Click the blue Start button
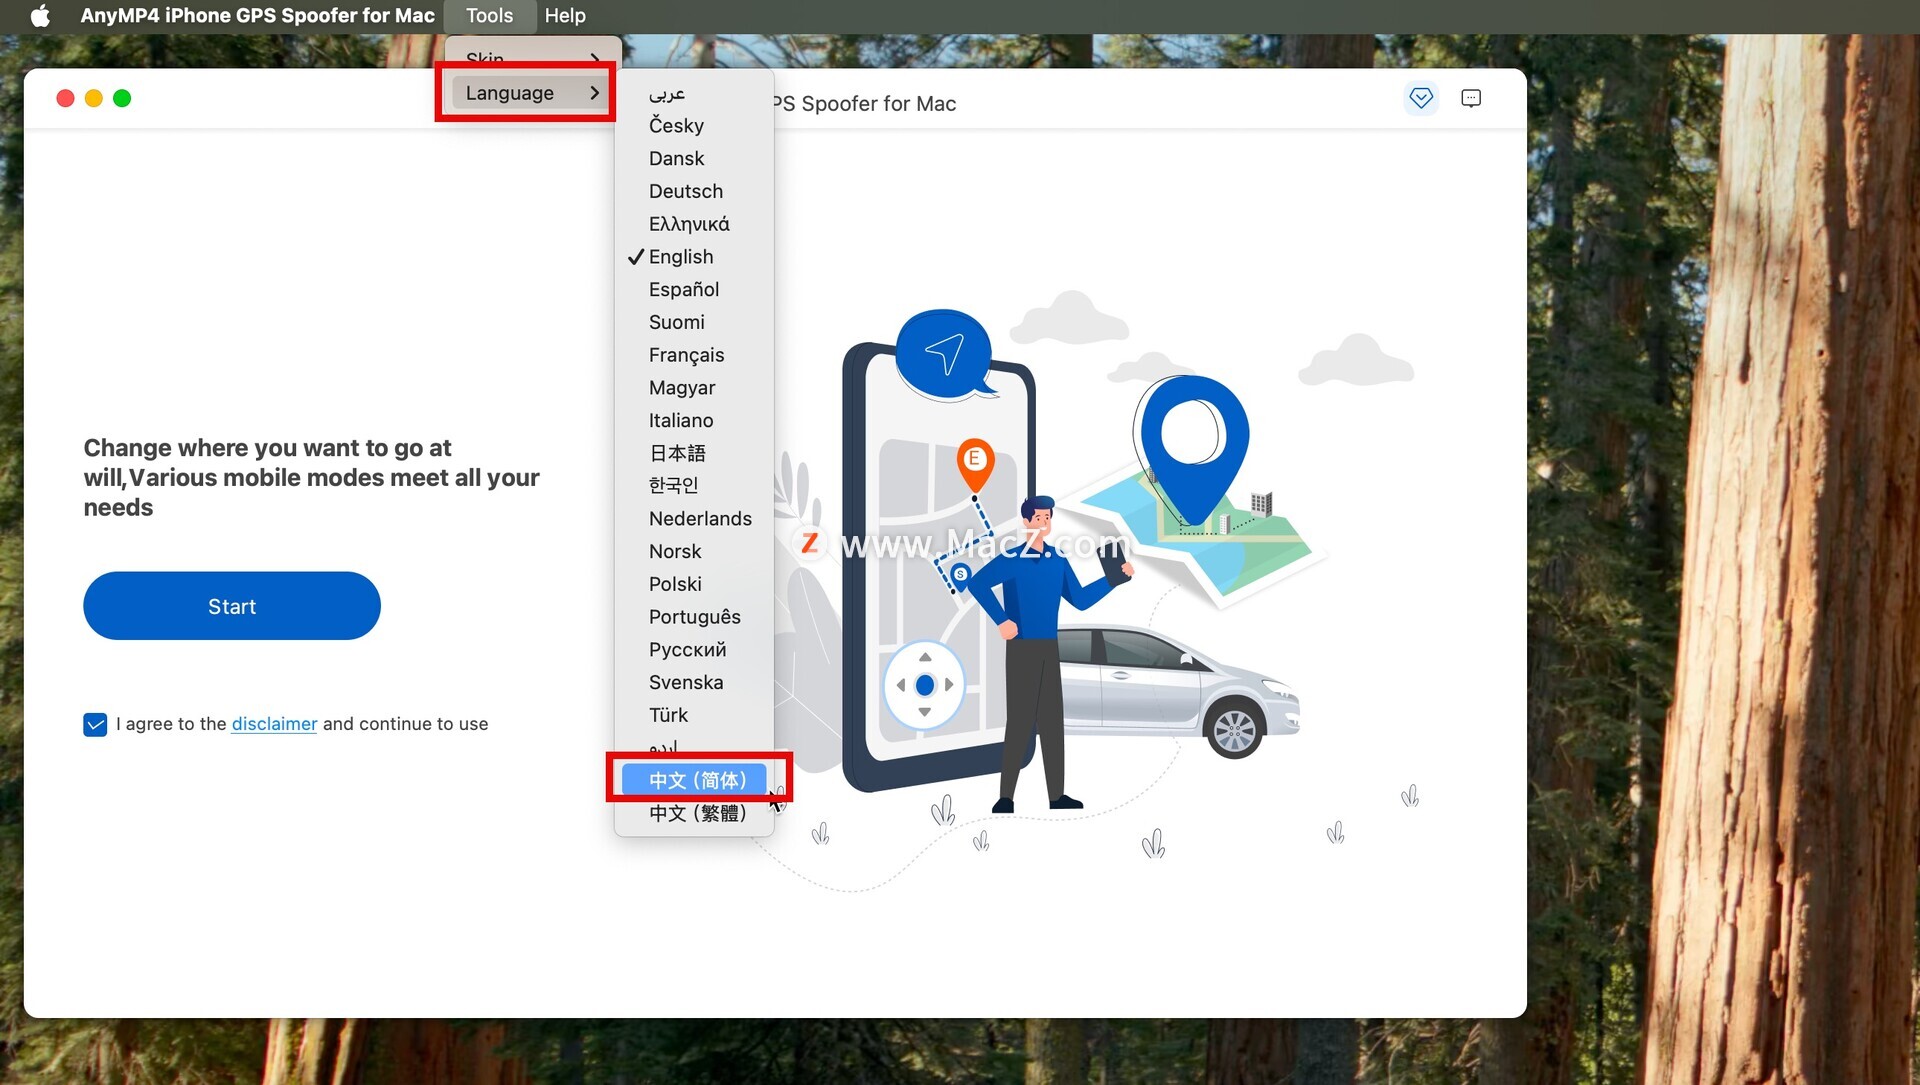Image resolution: width=1920 pixels, height=1085 pixels. pos(232,606)
